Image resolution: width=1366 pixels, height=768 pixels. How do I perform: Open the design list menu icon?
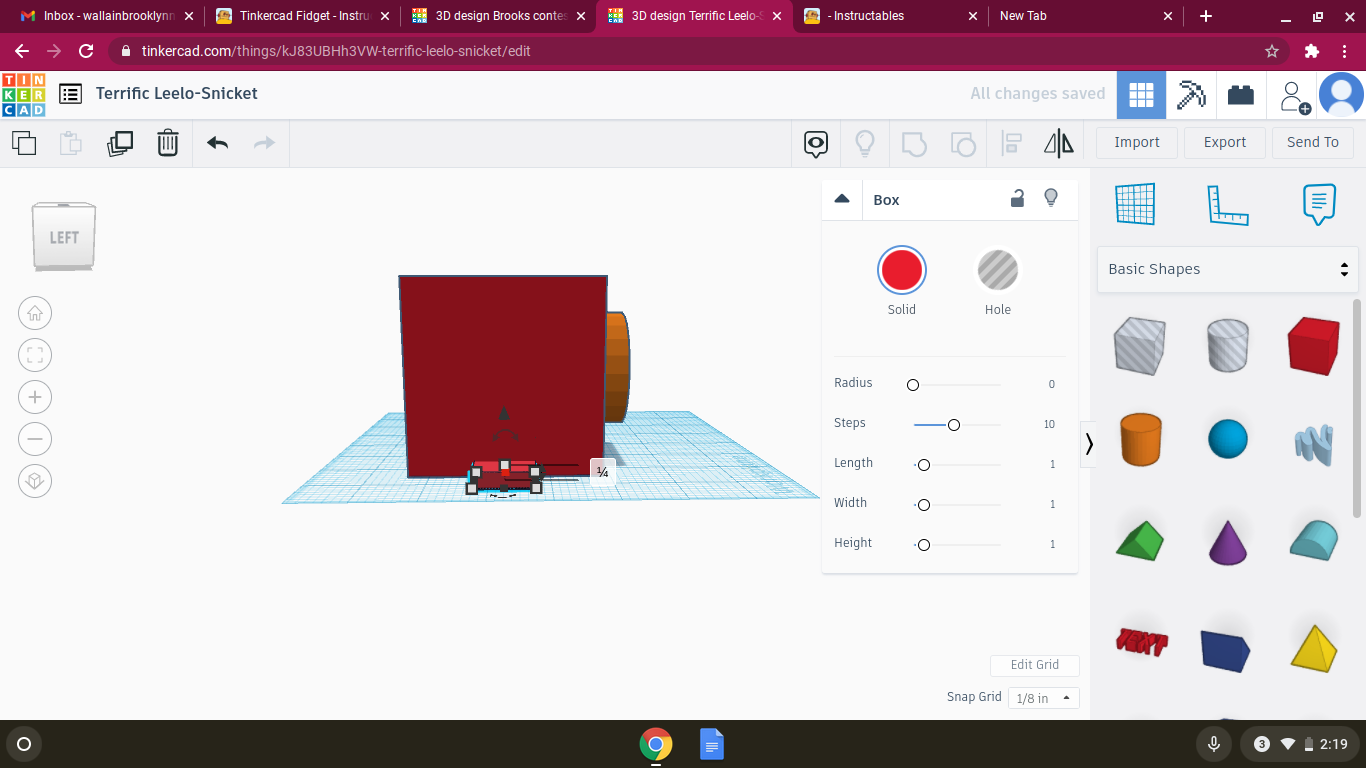[70, 94]
